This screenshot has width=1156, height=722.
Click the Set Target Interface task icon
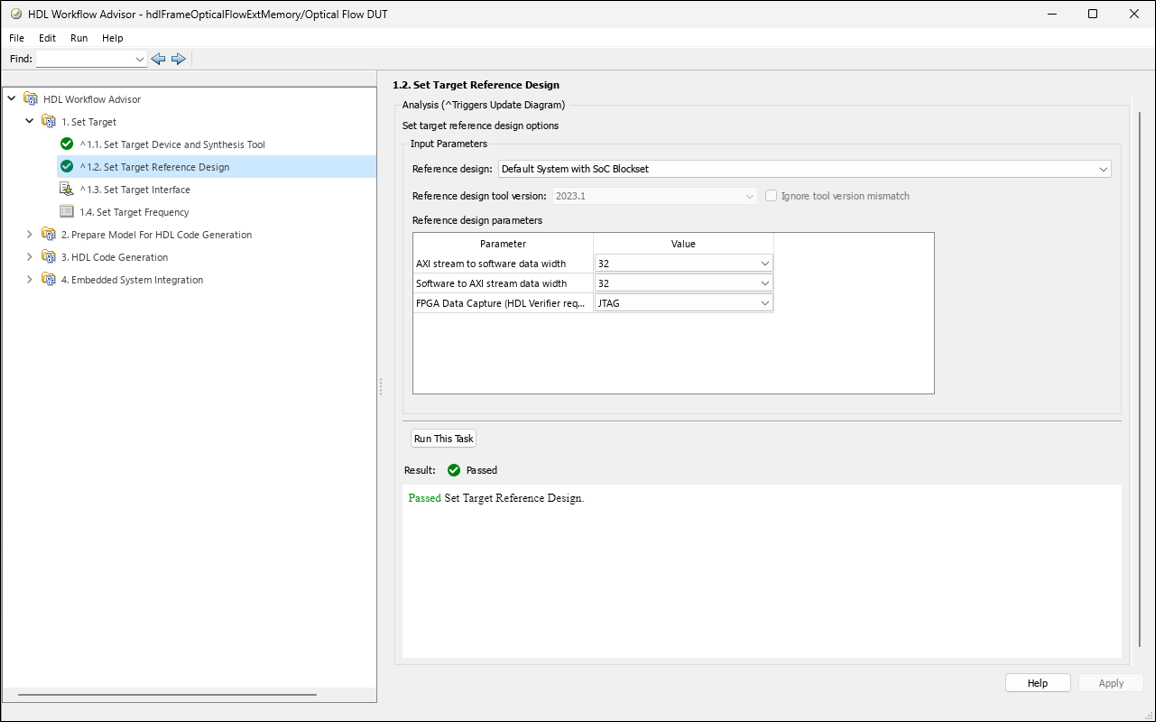(67, 189)
